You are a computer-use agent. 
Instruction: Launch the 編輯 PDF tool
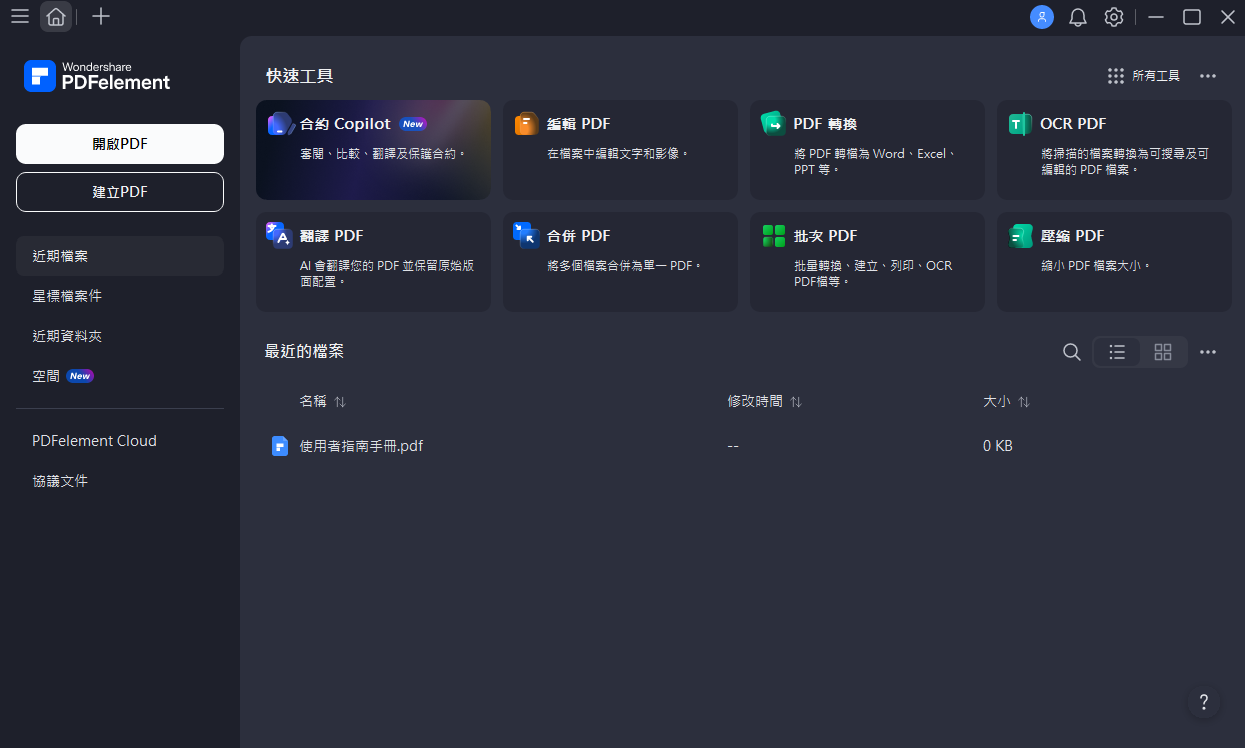(620, 150)
